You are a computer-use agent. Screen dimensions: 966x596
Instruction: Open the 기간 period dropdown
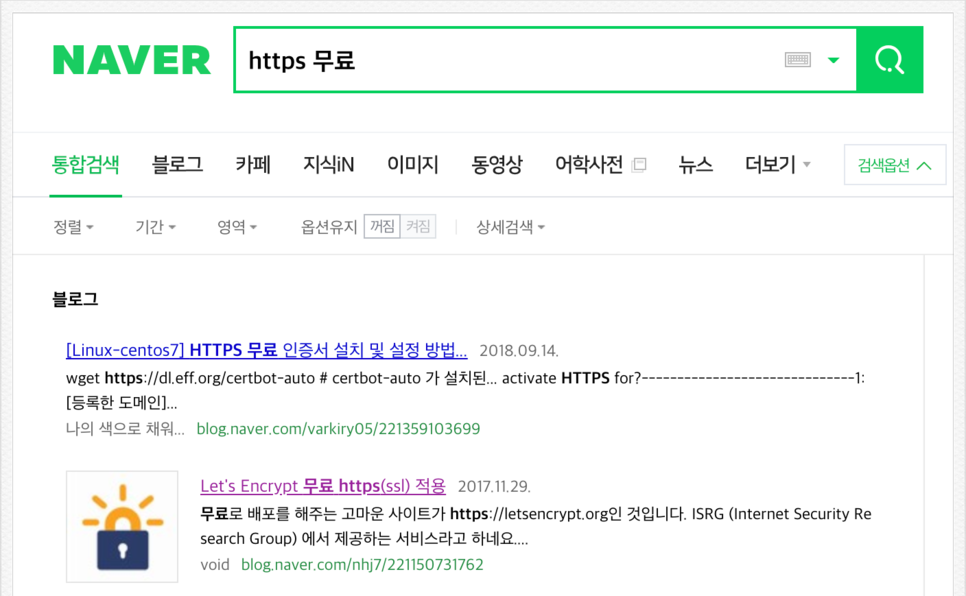(x=155, y=227)
